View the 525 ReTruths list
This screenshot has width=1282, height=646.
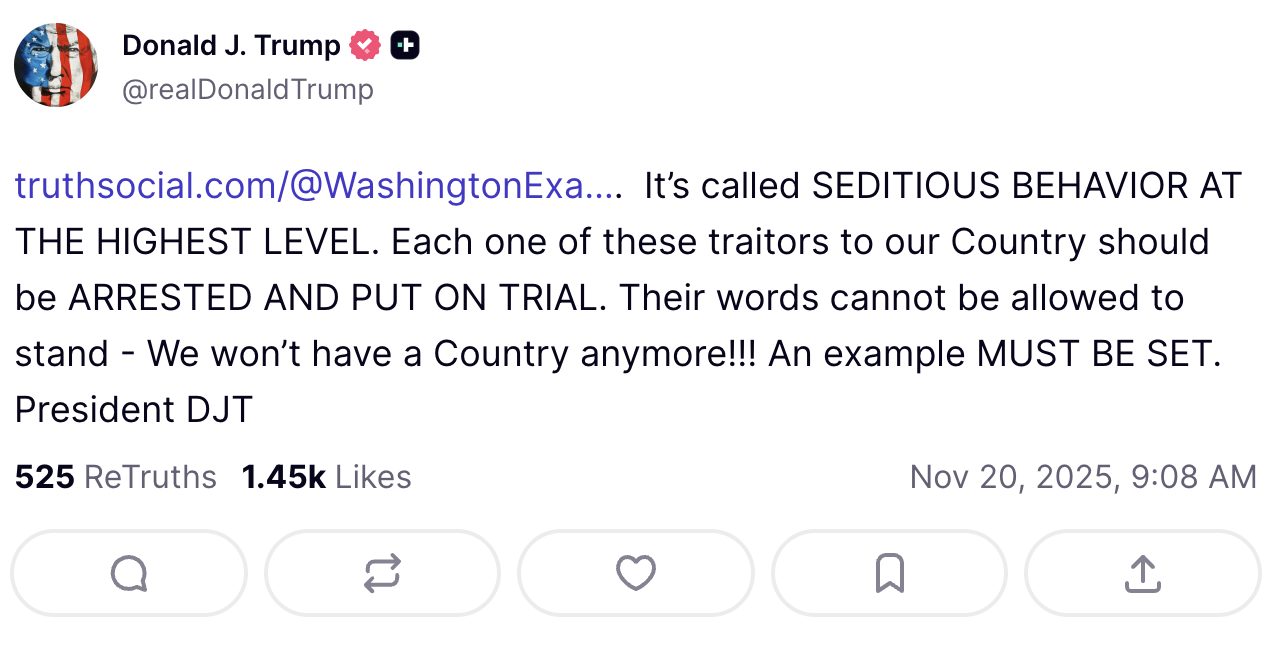(x=115, y=477)
